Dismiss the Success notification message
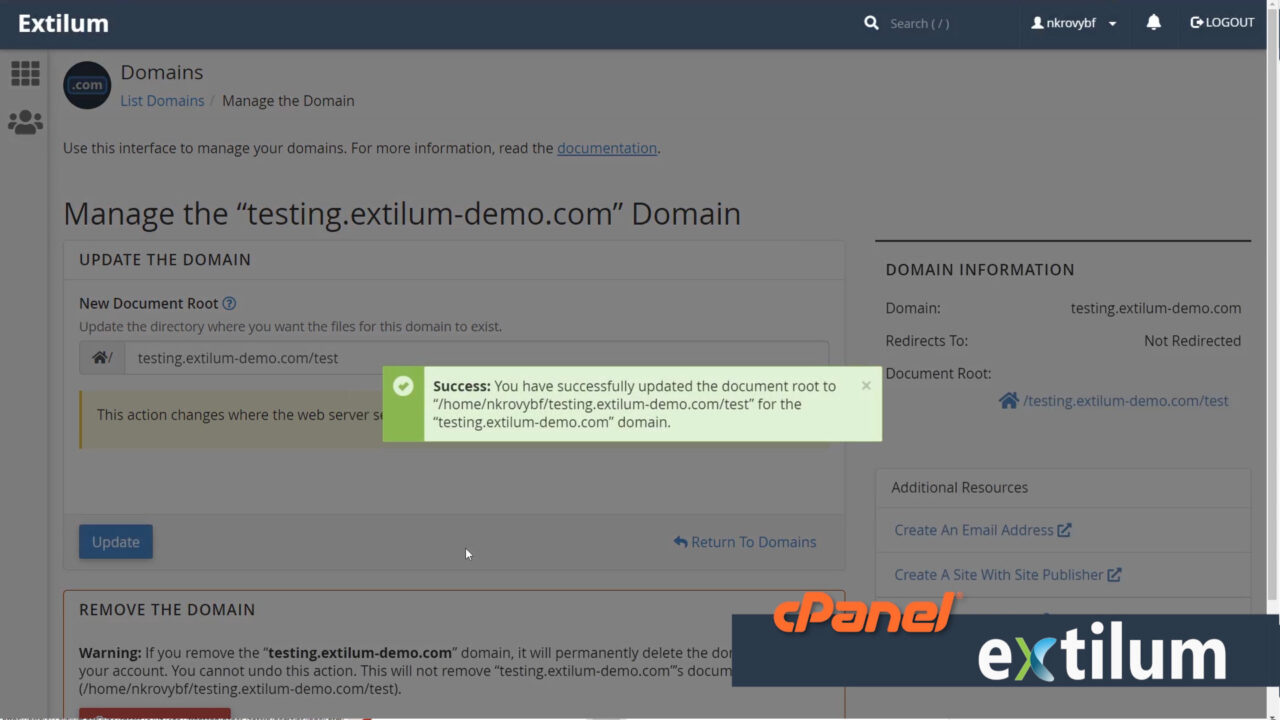 tap(865, 385)
